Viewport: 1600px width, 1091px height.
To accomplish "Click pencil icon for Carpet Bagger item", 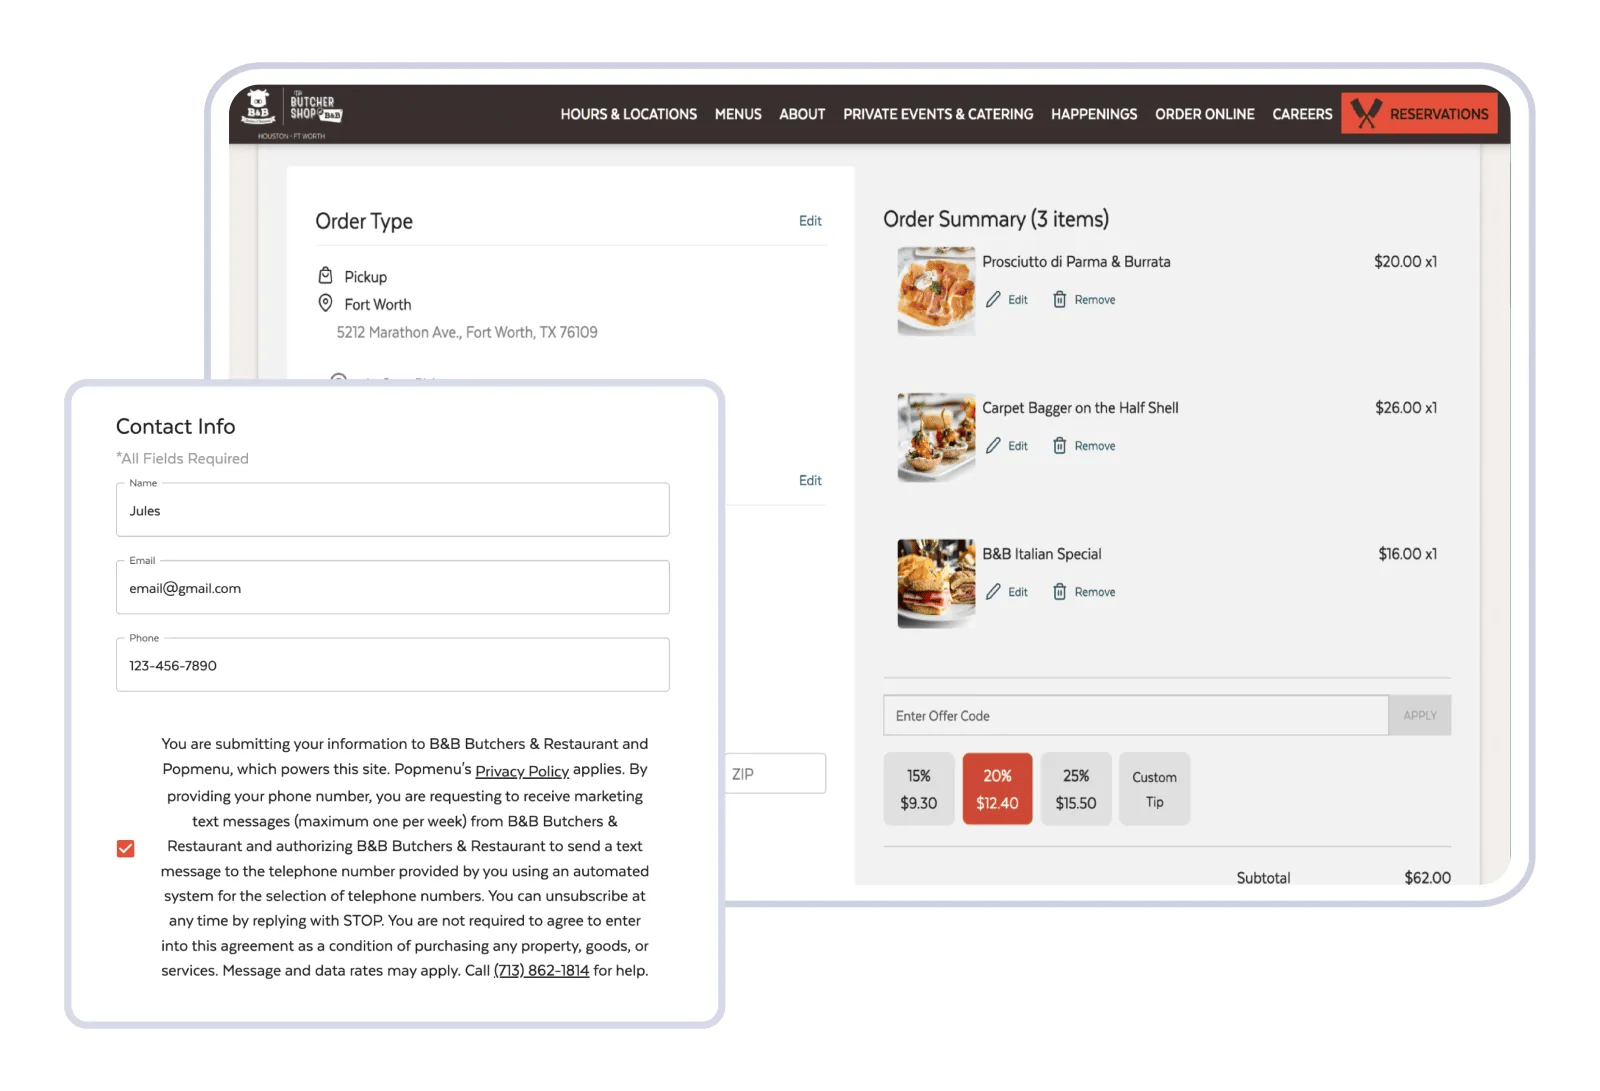I will point(993,445).
